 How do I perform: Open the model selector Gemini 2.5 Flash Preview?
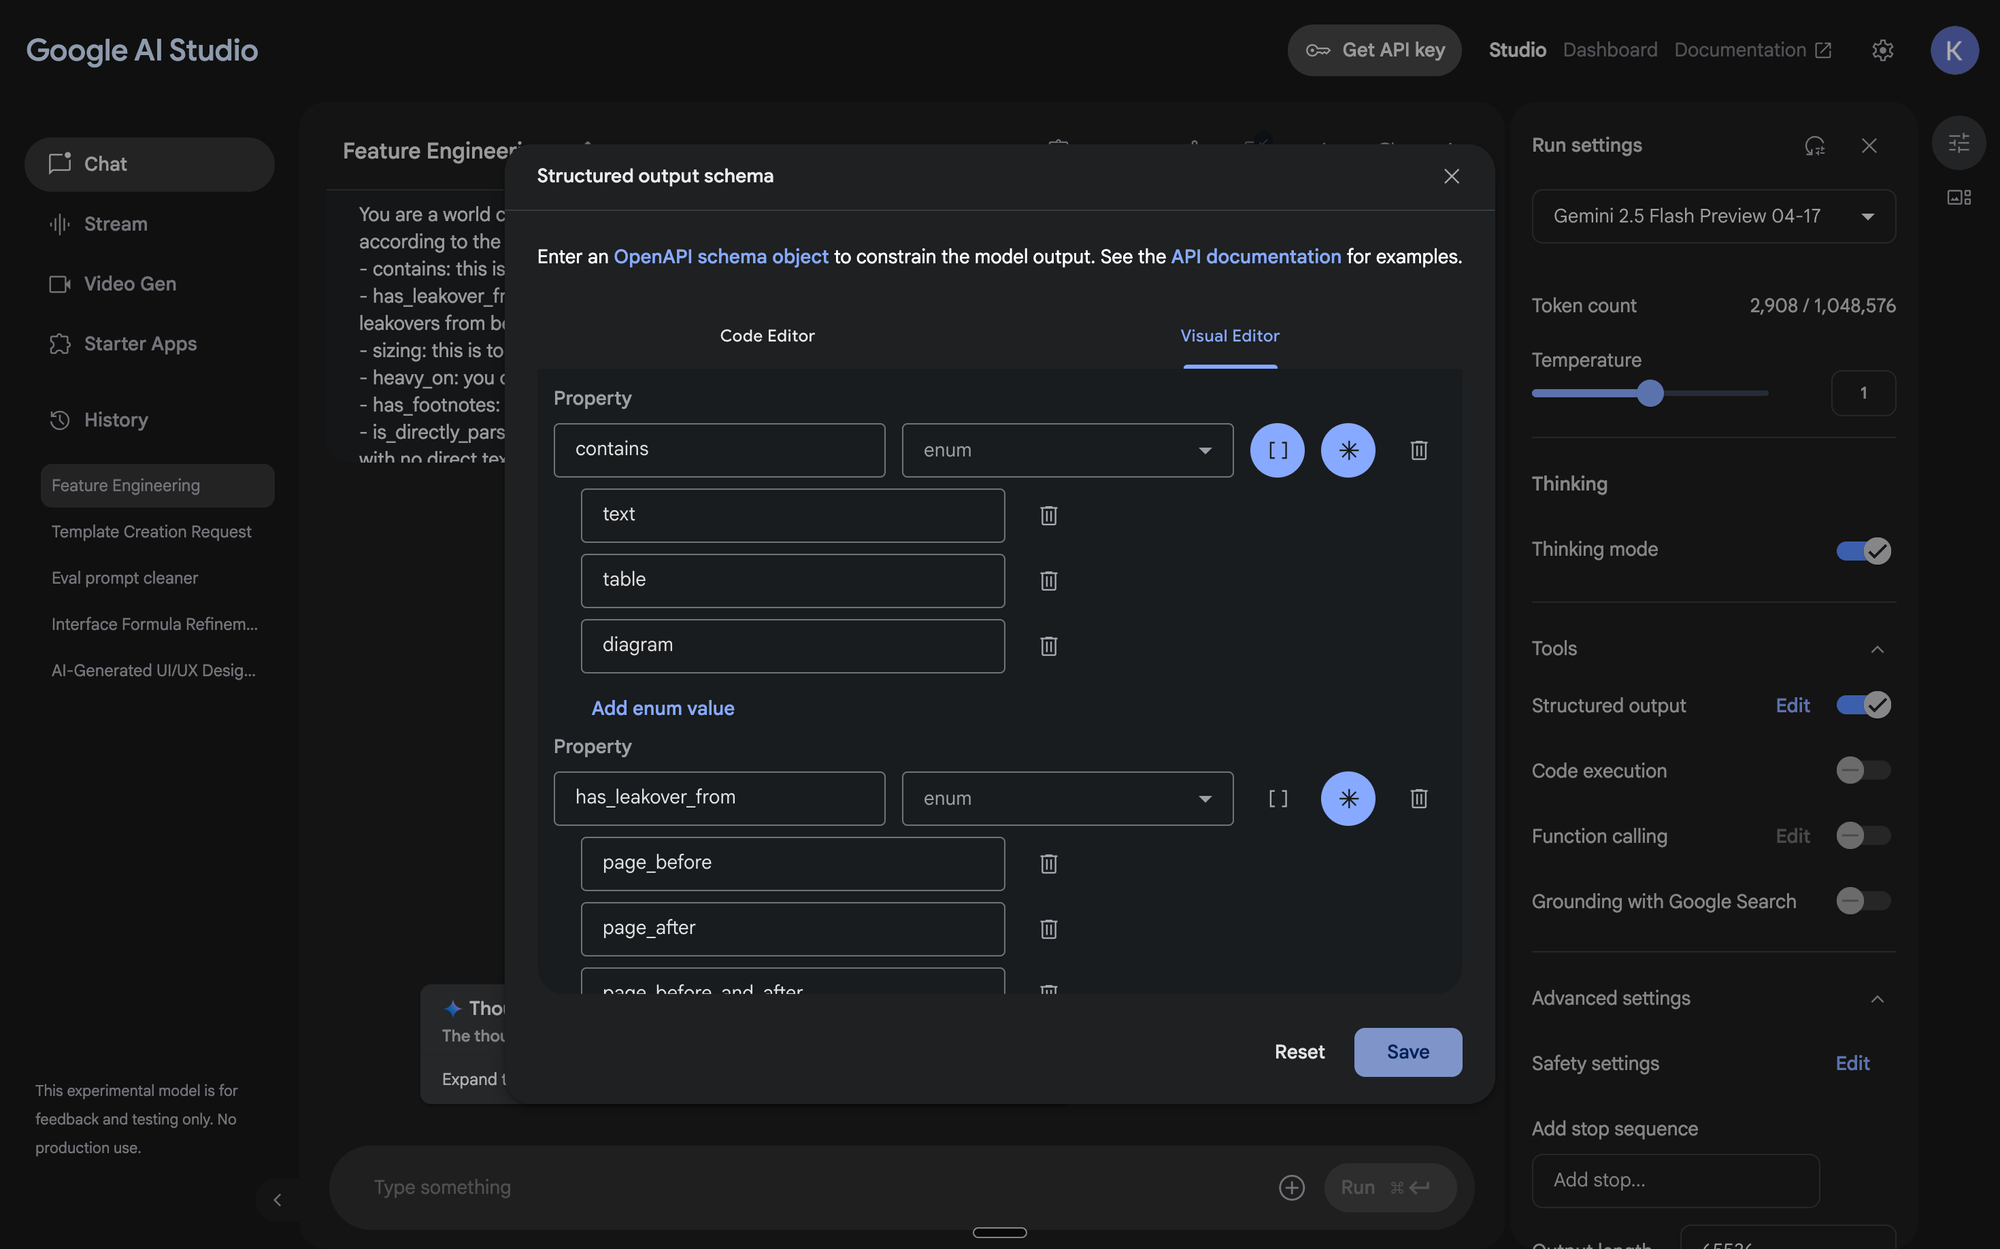pos(1713,216)
